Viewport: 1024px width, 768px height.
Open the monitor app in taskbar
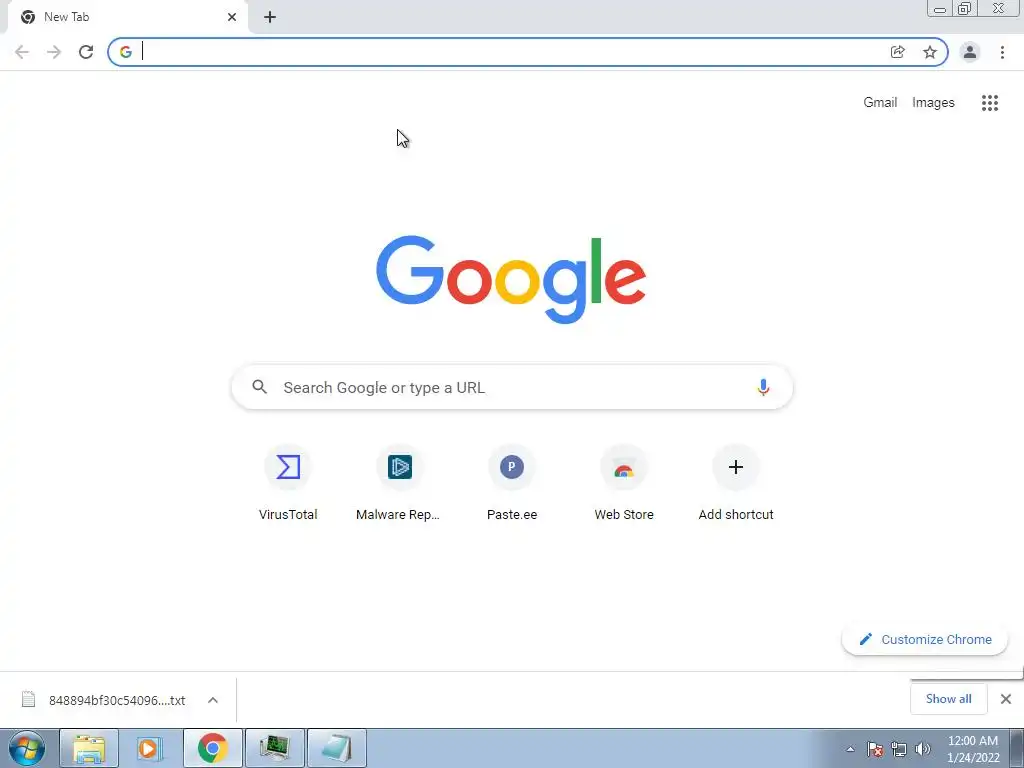[275, 748]
